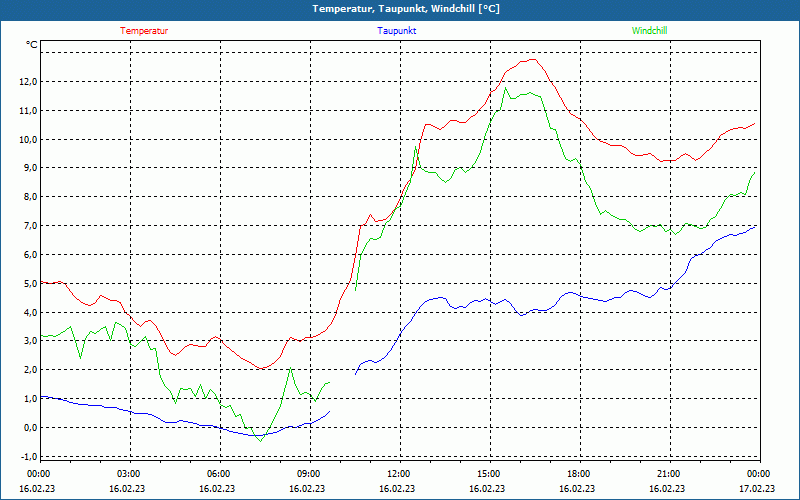Click the 17.02.23 date label
This screenshot has width=800, height=500.
[x=757, y=488]
